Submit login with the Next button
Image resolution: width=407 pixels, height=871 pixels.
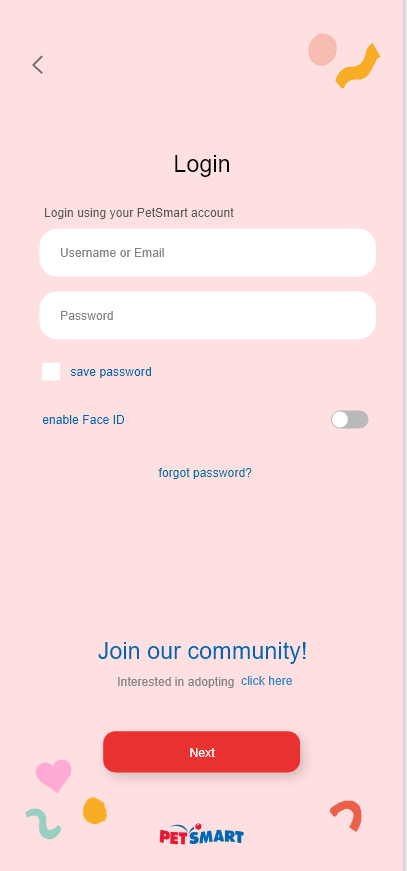click(202, 752)
